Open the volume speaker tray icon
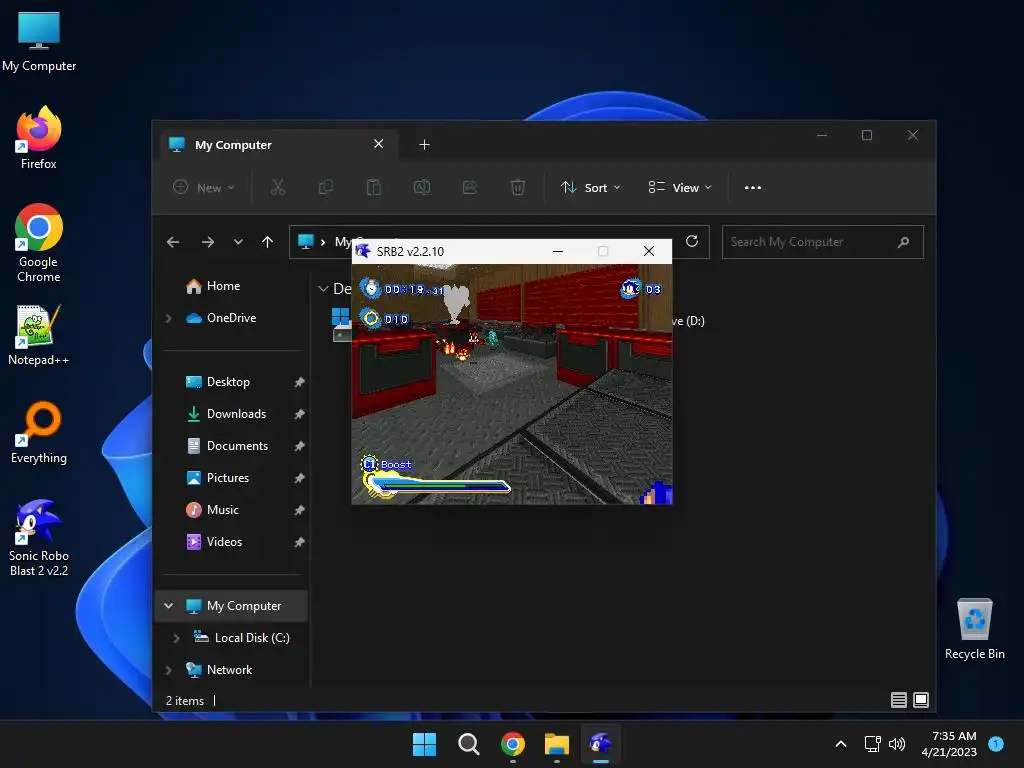Image resolution: width=1024 pixels, height=768 pixels. (897, 744)
